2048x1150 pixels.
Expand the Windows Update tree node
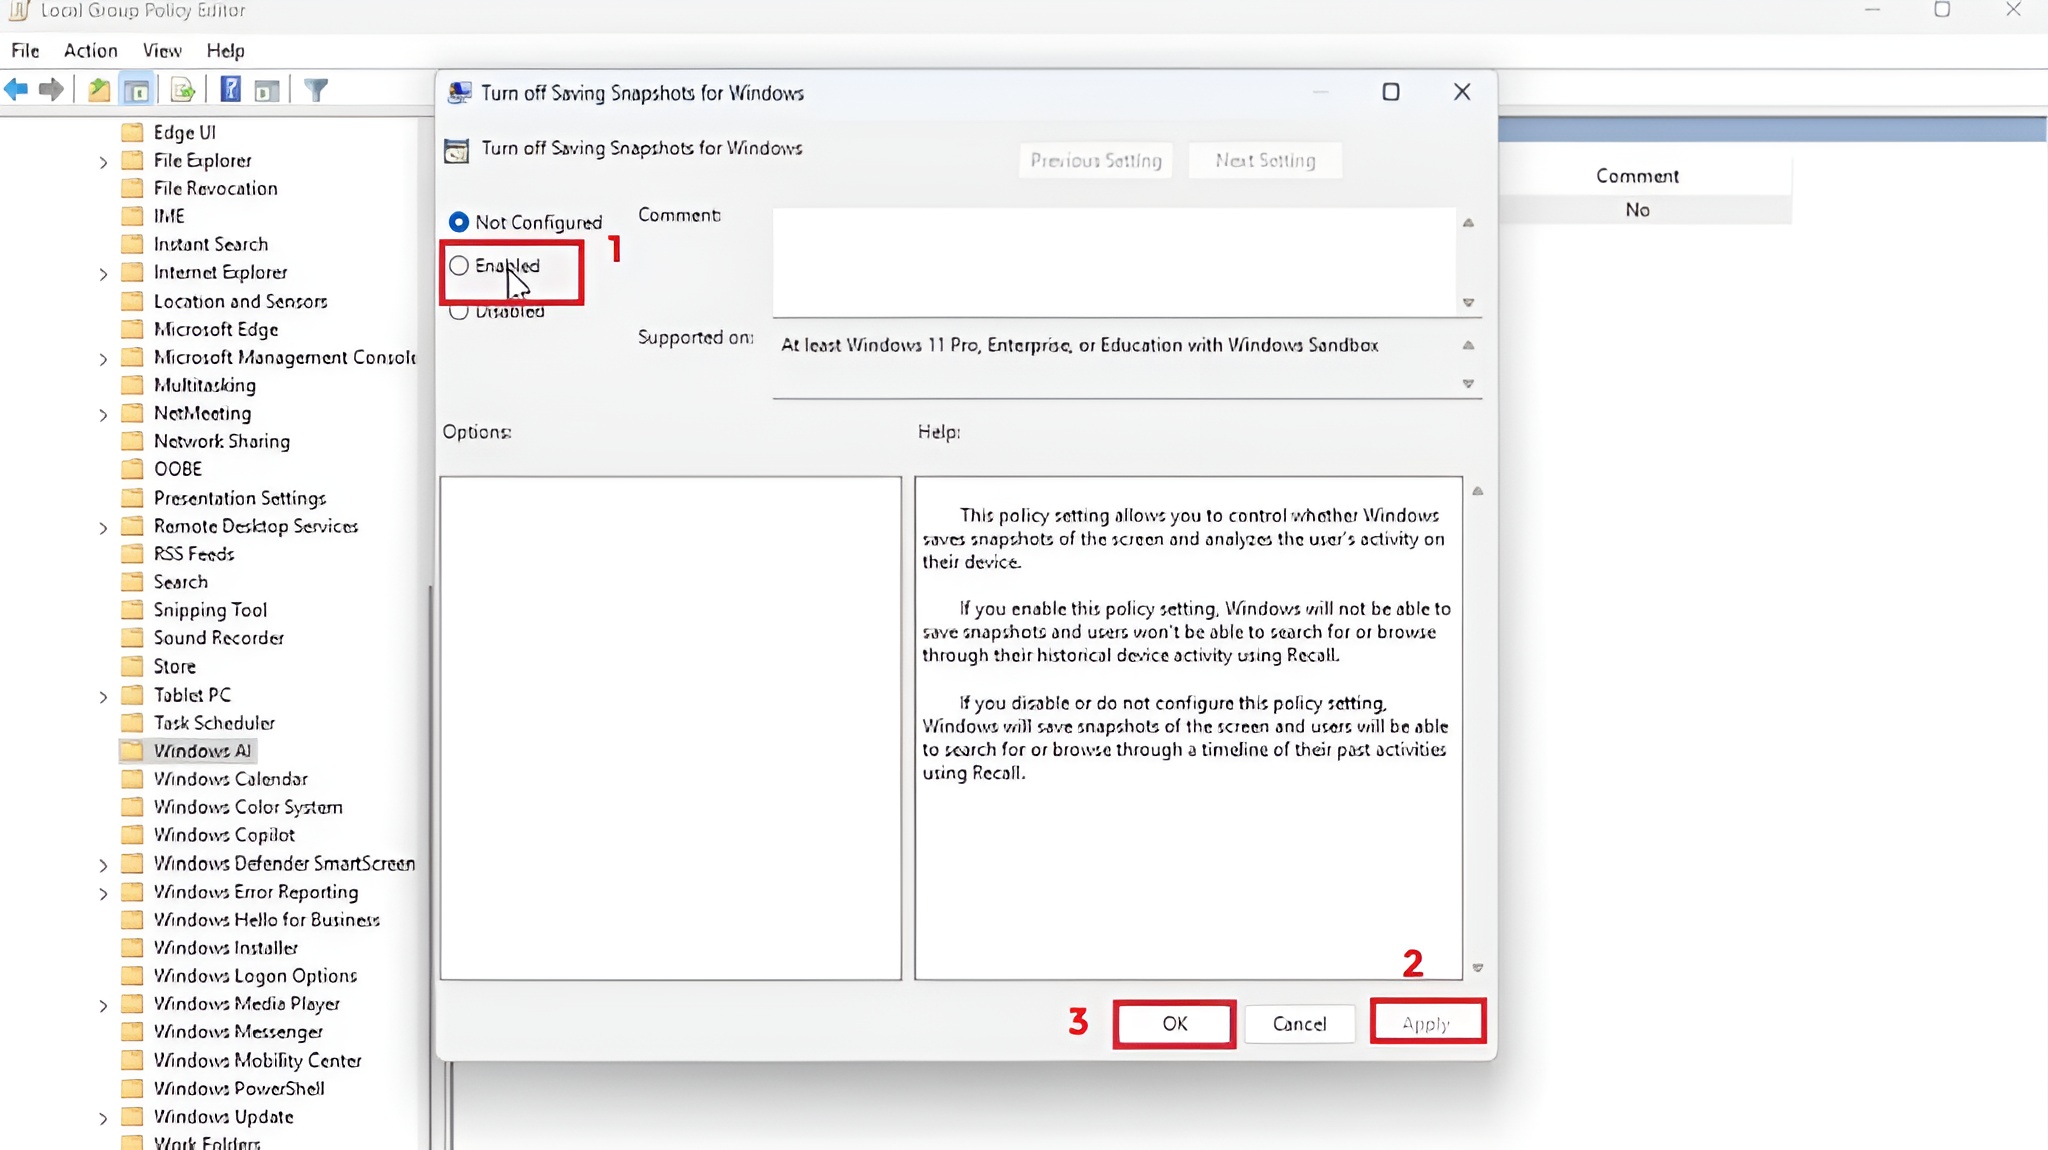[x=103, y=1118]
